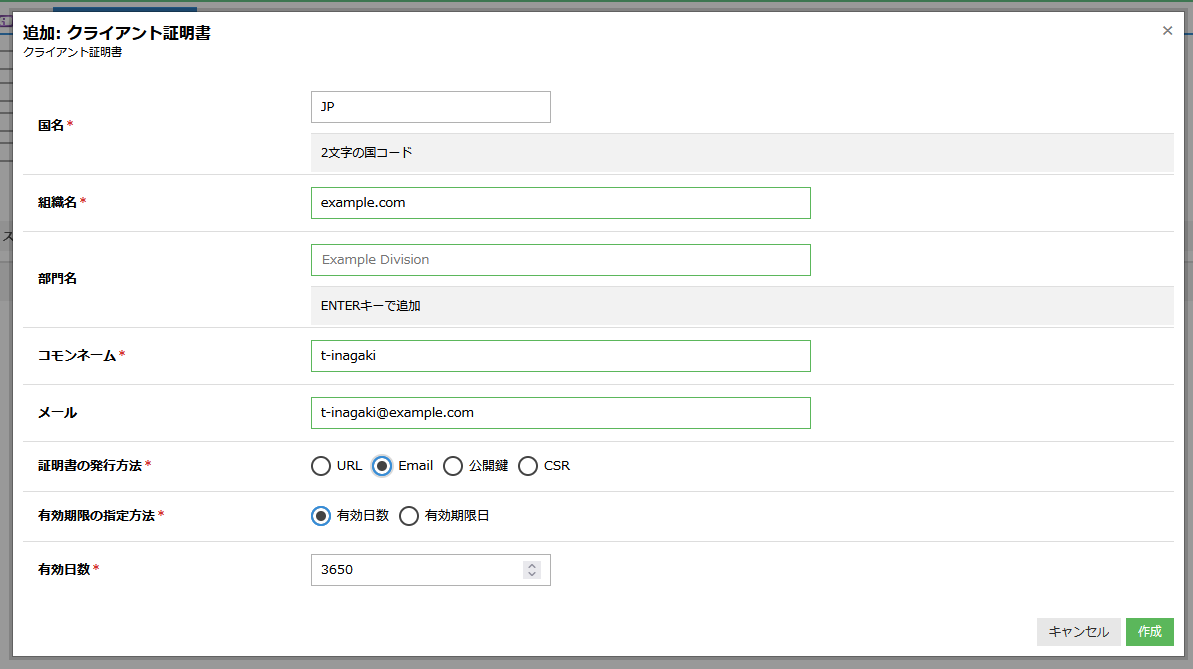1193x669 pixels.
Task: Select the コモンネーム field showing t-inagaki
Action: click(560, 356)
